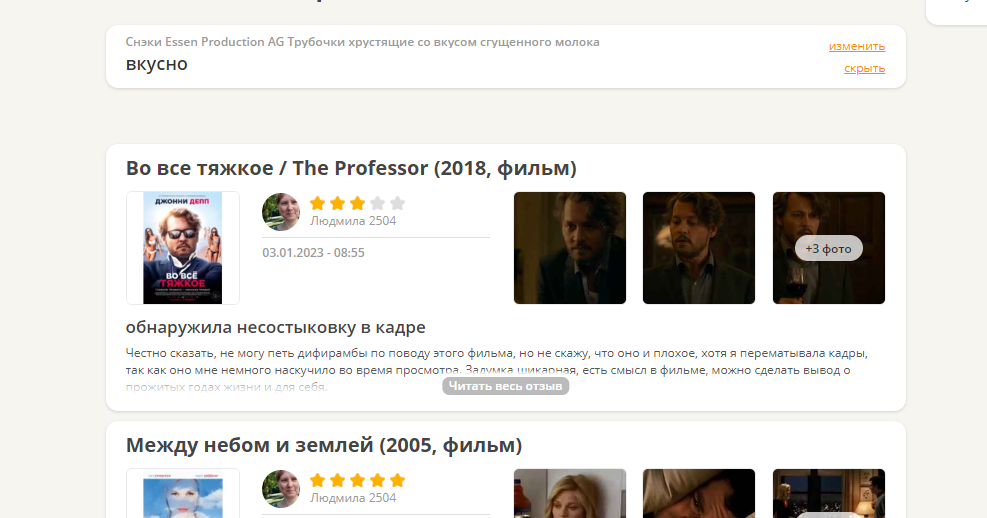Open the third photo of 'Между небом и землей' review
The image size is (987, 518).
click(x=828, y=493)
